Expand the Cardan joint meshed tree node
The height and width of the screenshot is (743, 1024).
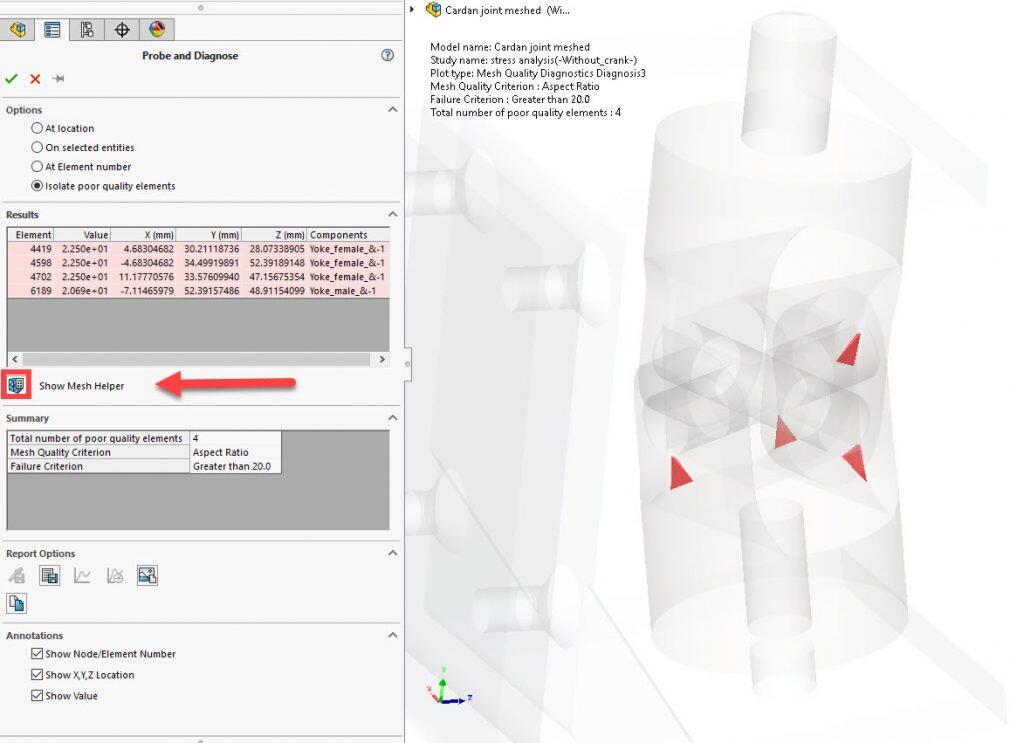[x=413, y=10]
